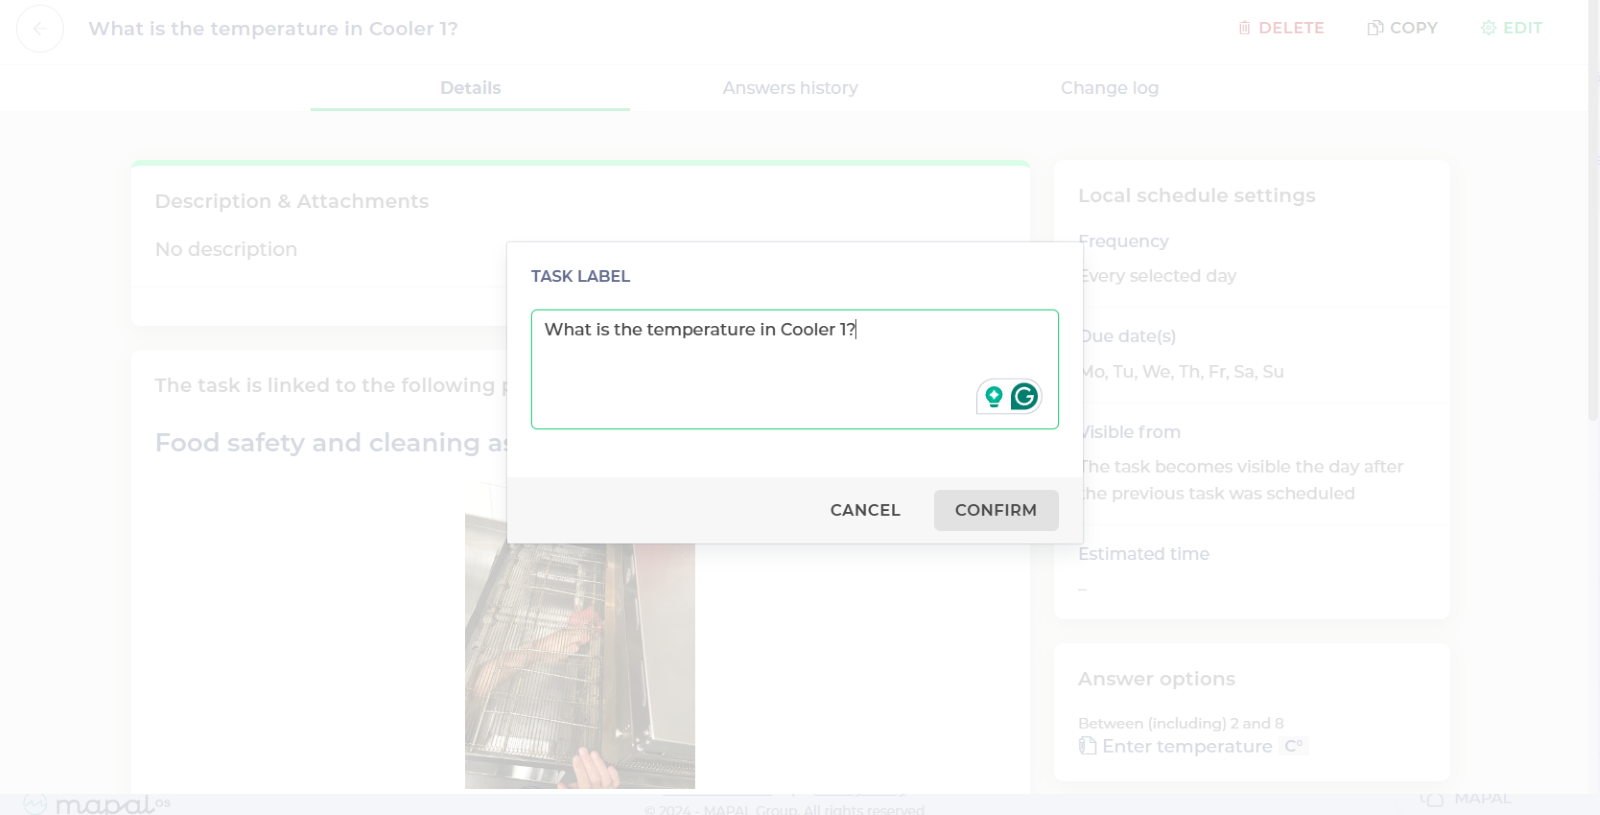Cancel the task label dialog
Image resolution: width=1600 pixels, height=815 pixels.
865,510
